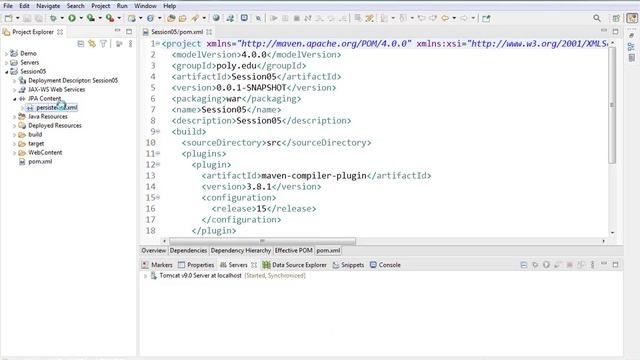The image size is (640, 360).
Task: Select the Java EE perspective icon
Action: [x=632, y=18]
